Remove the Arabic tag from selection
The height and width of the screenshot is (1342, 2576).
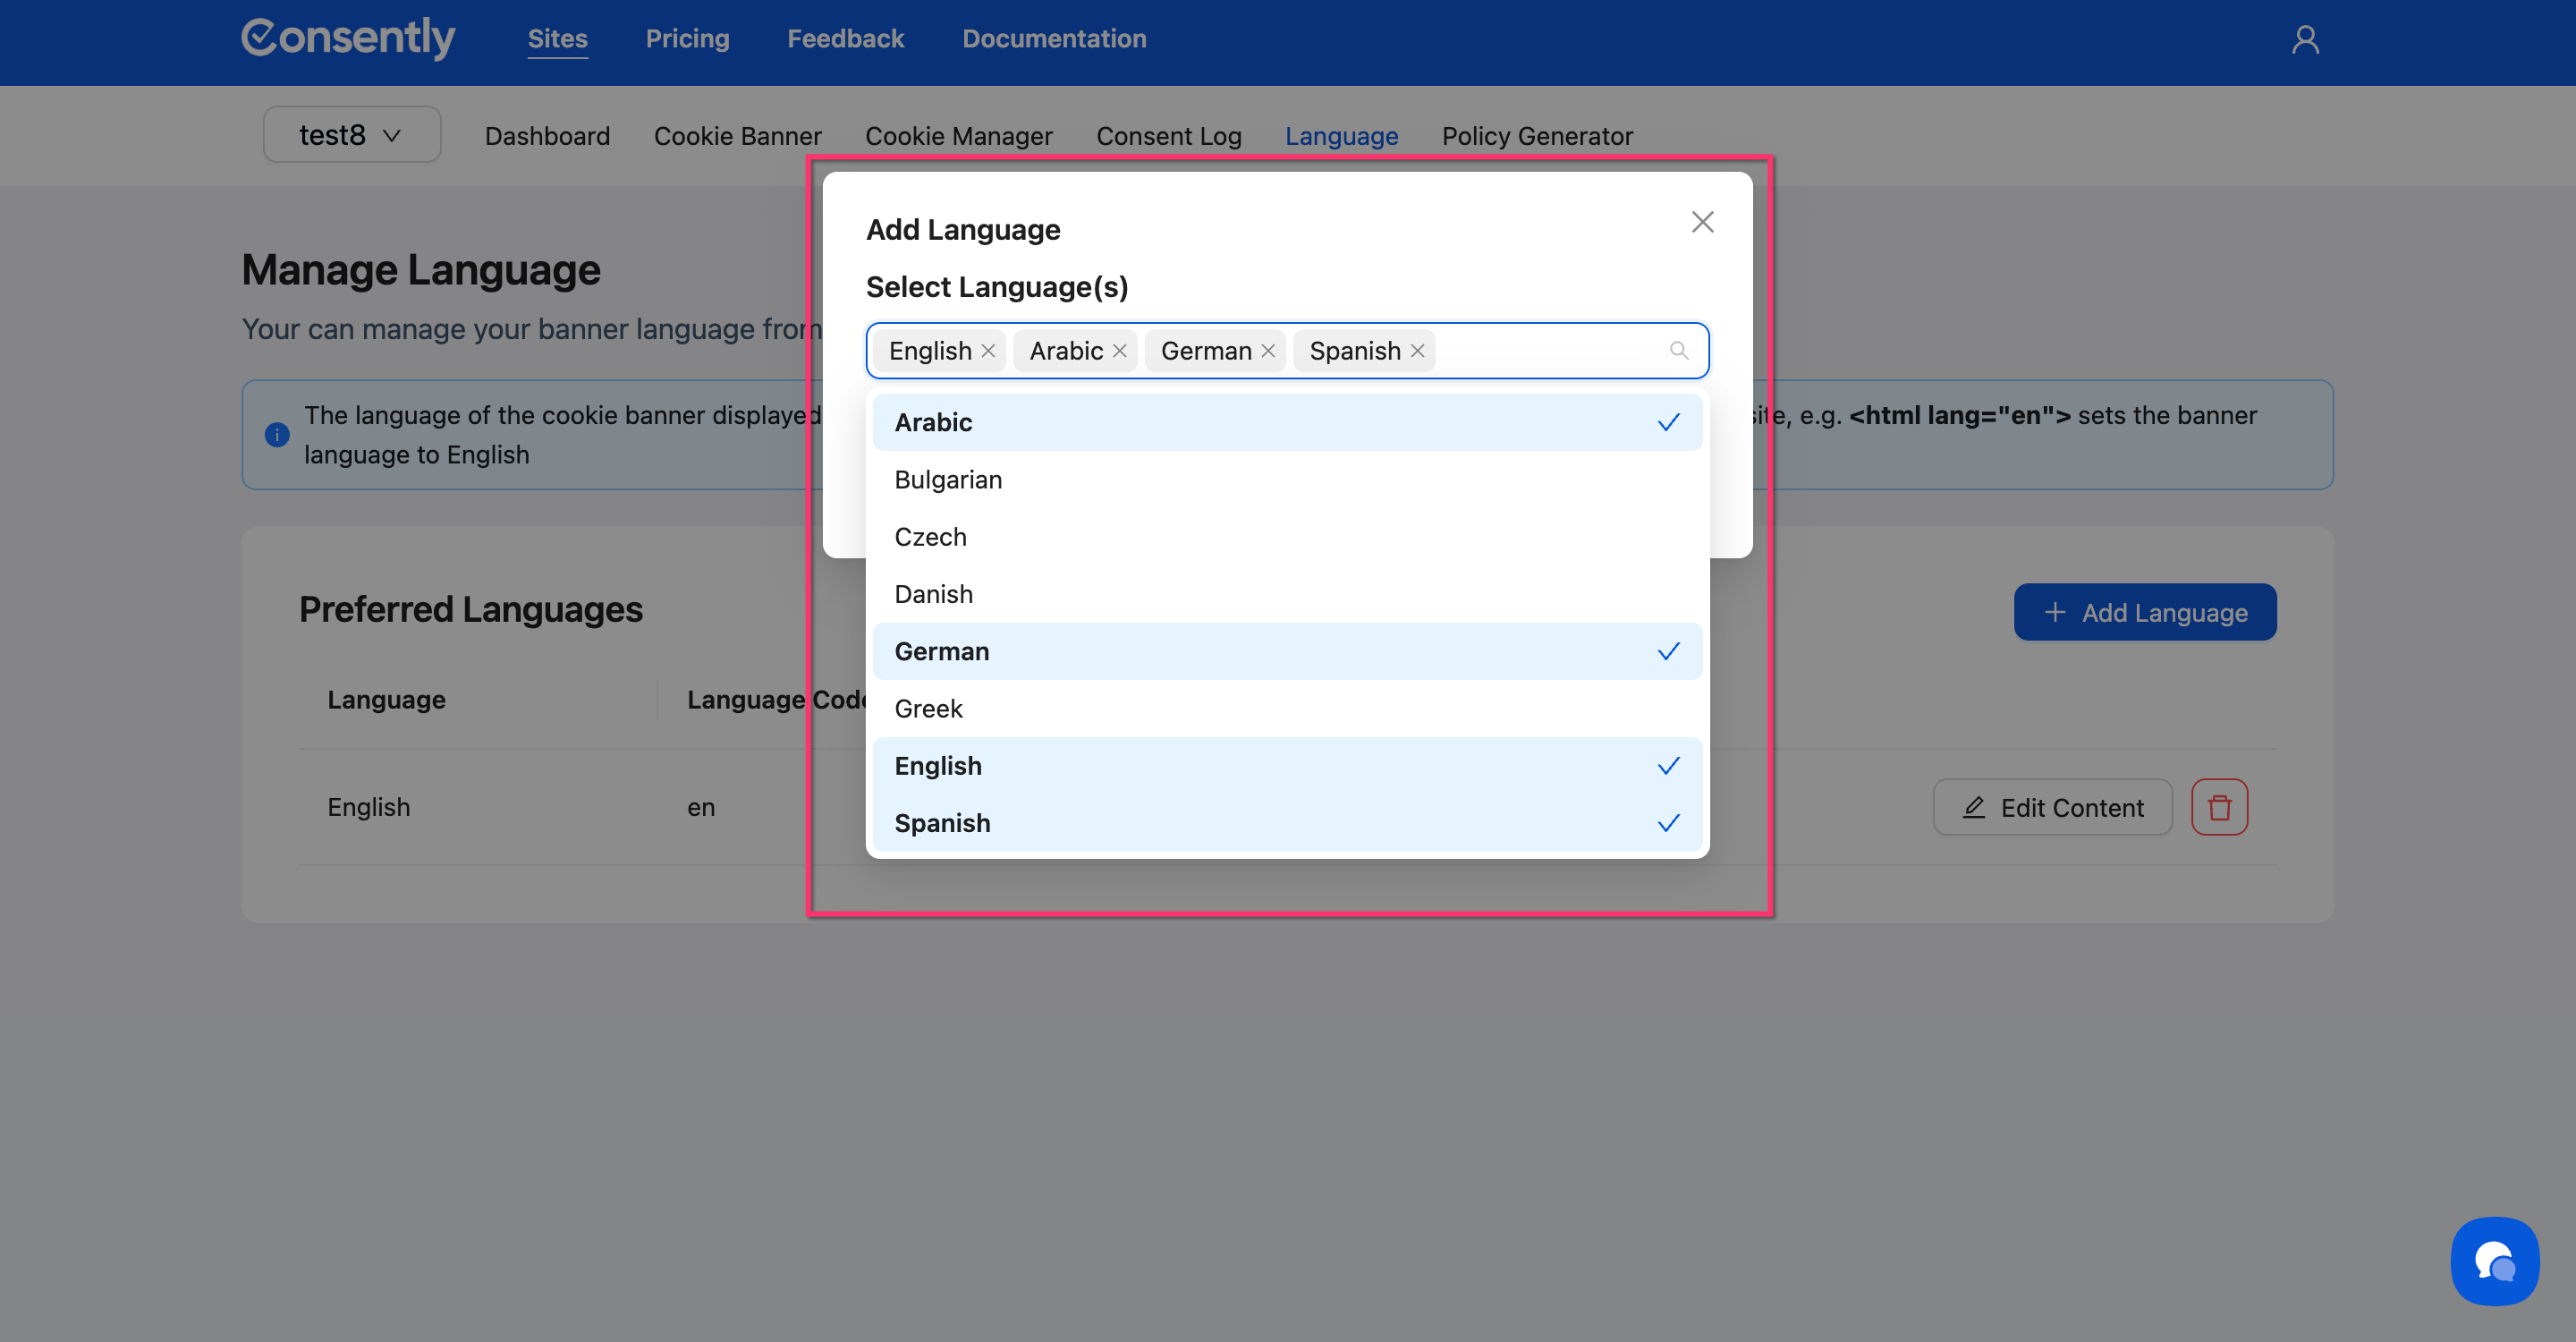1119,351
